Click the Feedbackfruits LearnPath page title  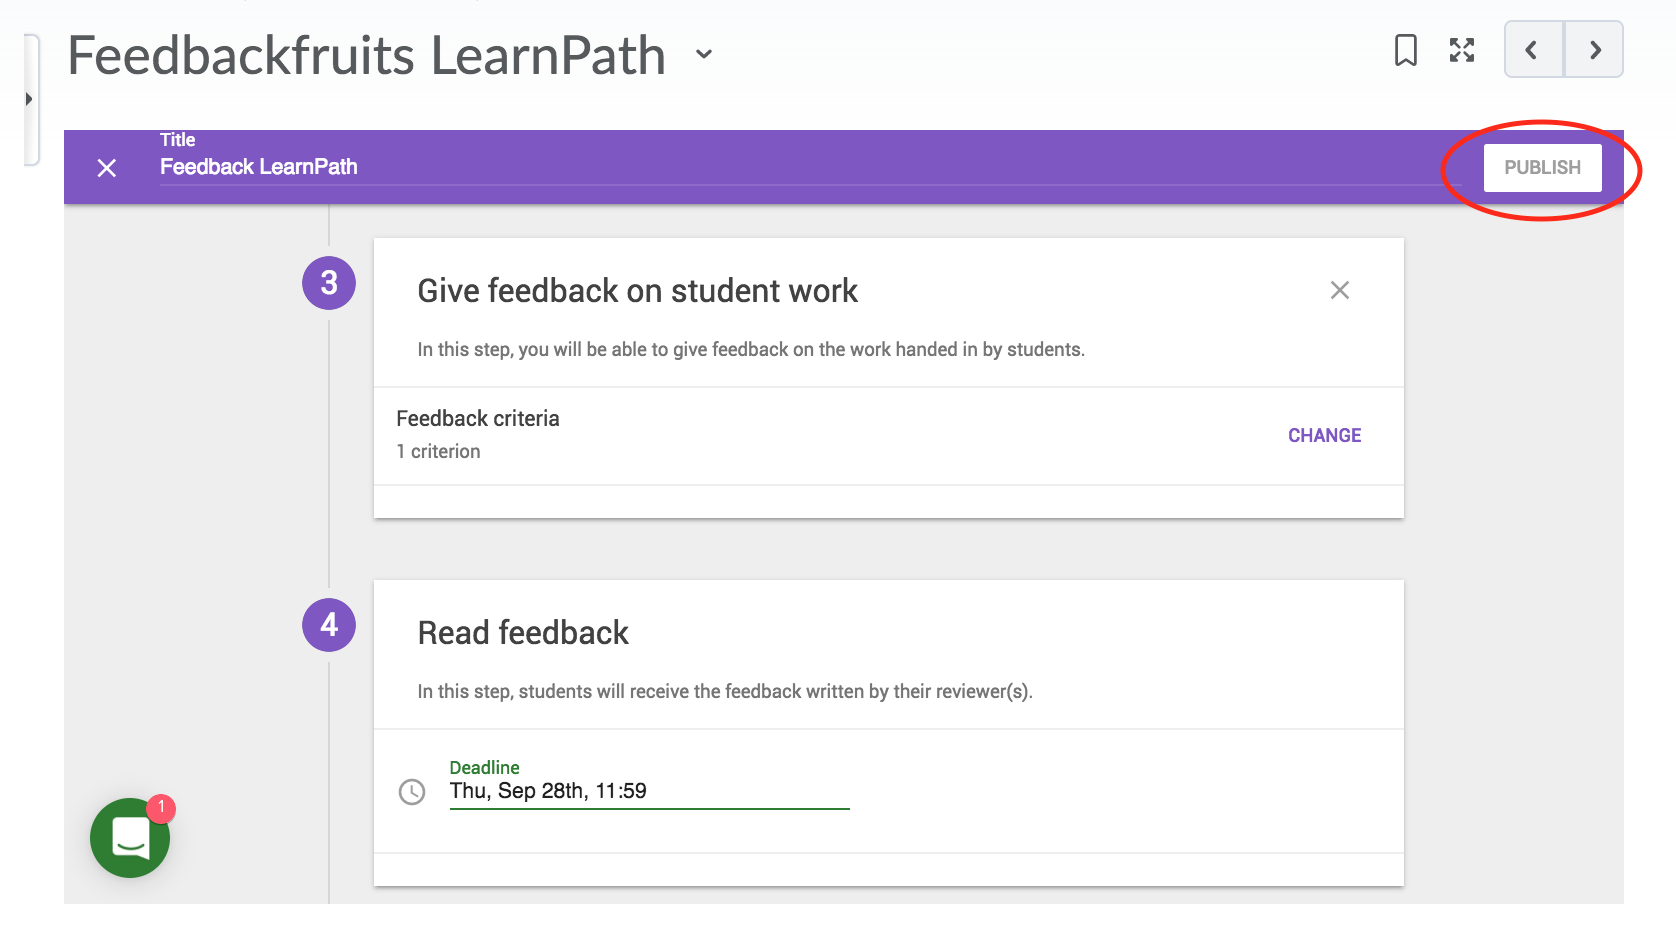click(x=366, y=55)
